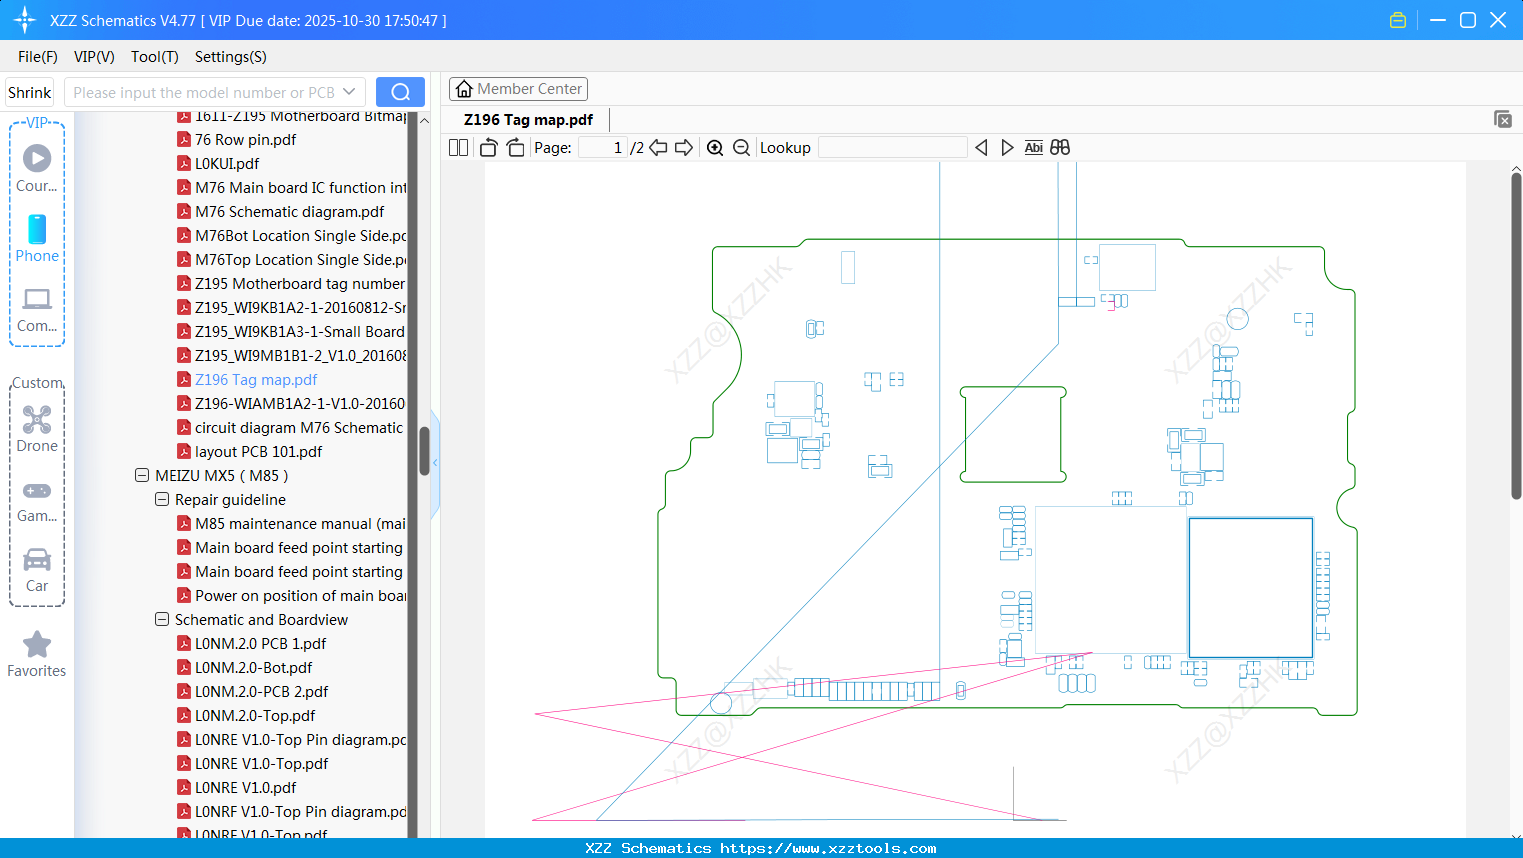Activate the Abi text selection tool
The image size is (1523, 858).
point(1033,147)
